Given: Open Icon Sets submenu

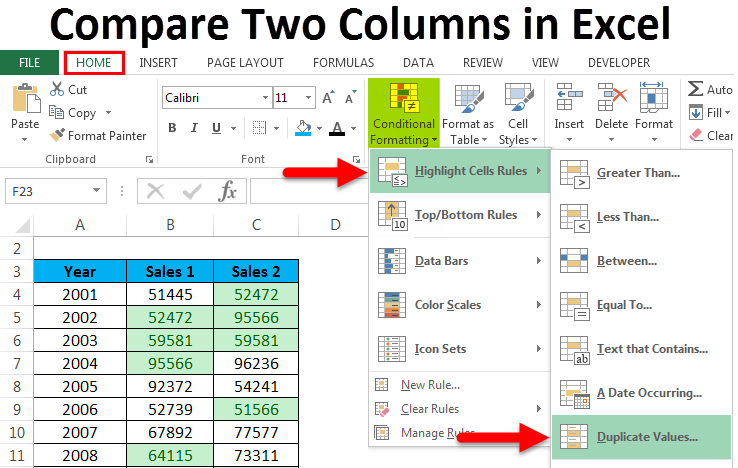Looking at the screenshot, I should [x=460, y=349].
